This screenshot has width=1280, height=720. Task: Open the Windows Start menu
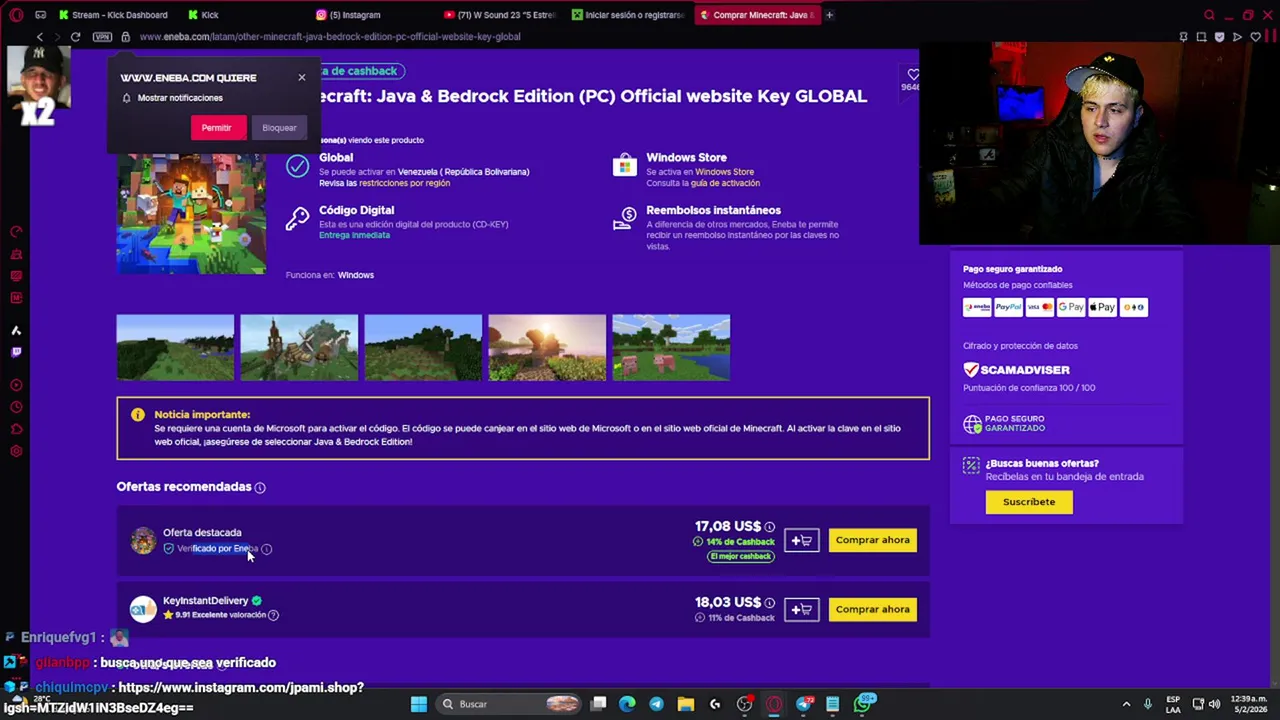[419, 704]
